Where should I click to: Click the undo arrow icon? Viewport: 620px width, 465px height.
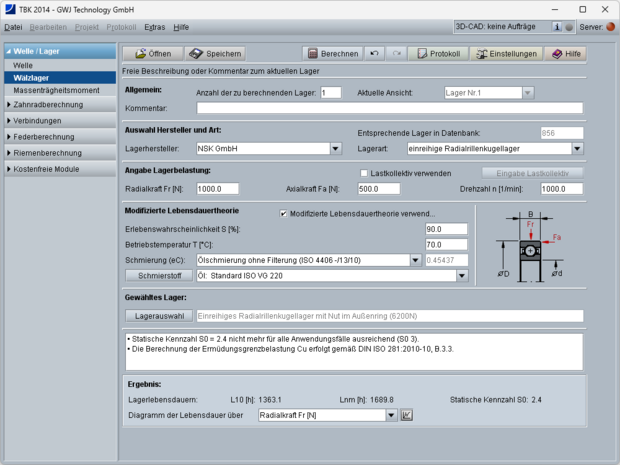[374, 53]
